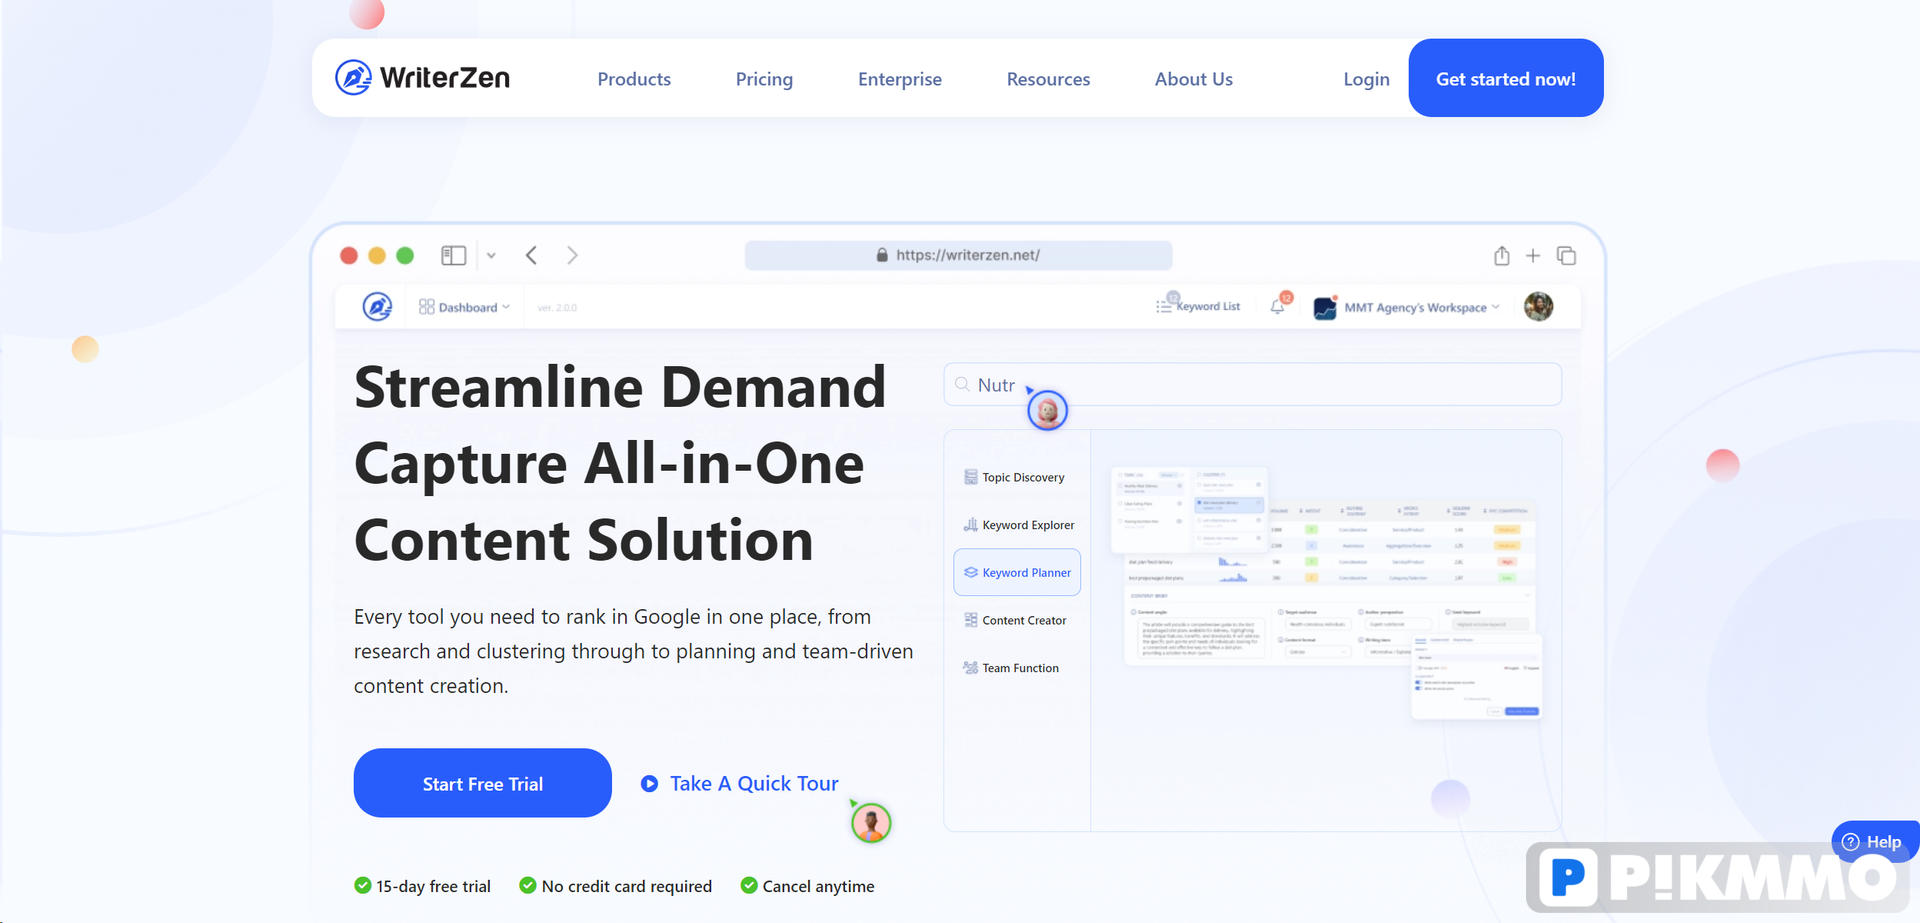Click the Nutr search field
This screenshot has height=923, width=1920.
[1252, 384]
